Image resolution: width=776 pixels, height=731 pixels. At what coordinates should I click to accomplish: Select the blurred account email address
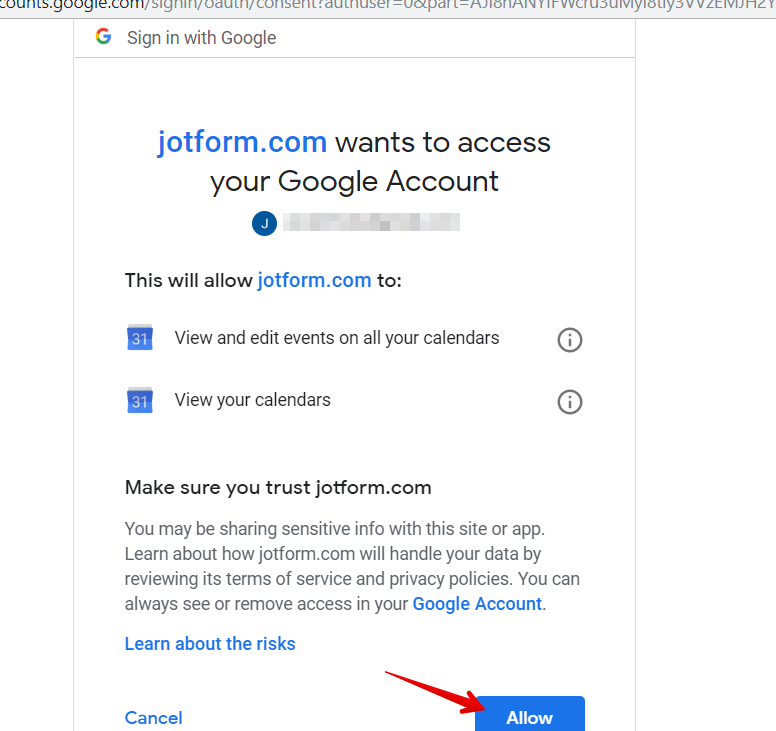point(371,222)
